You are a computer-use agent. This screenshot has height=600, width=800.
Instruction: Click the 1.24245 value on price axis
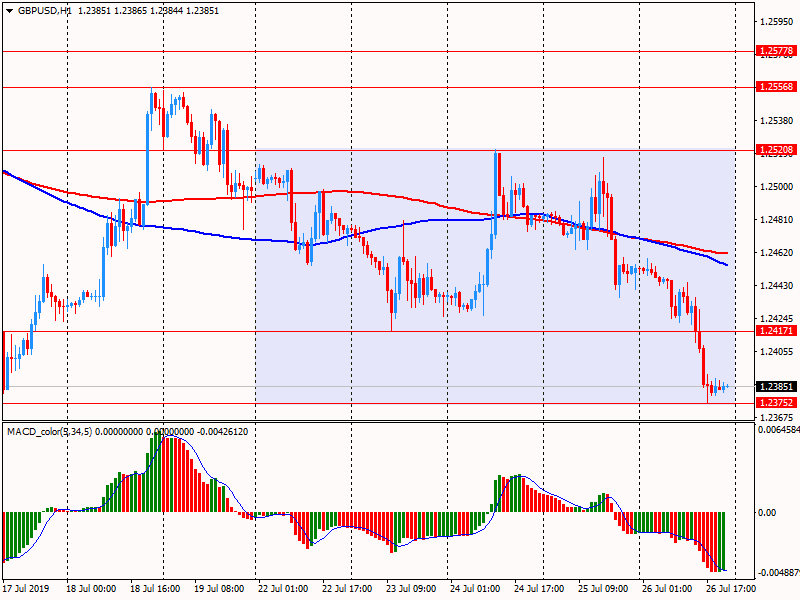coord(777,318)
